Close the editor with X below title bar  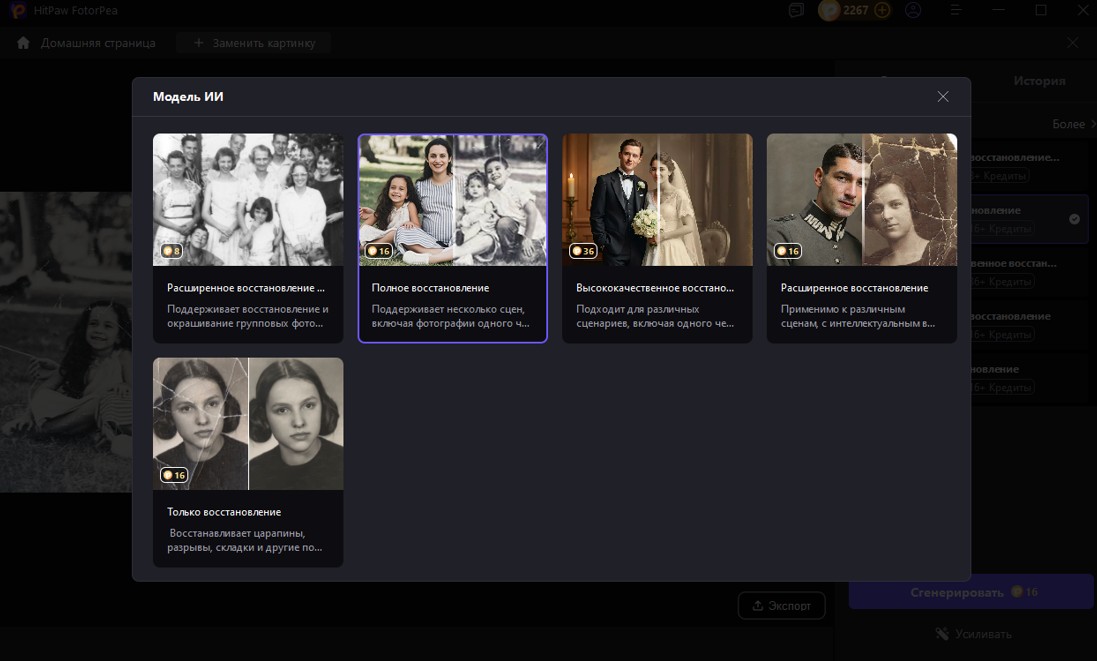point(1073,43)
